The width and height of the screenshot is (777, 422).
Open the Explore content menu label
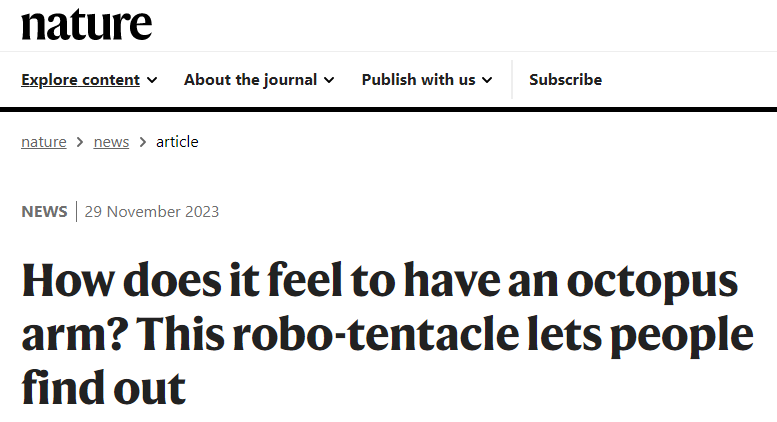tap(80, 80)
